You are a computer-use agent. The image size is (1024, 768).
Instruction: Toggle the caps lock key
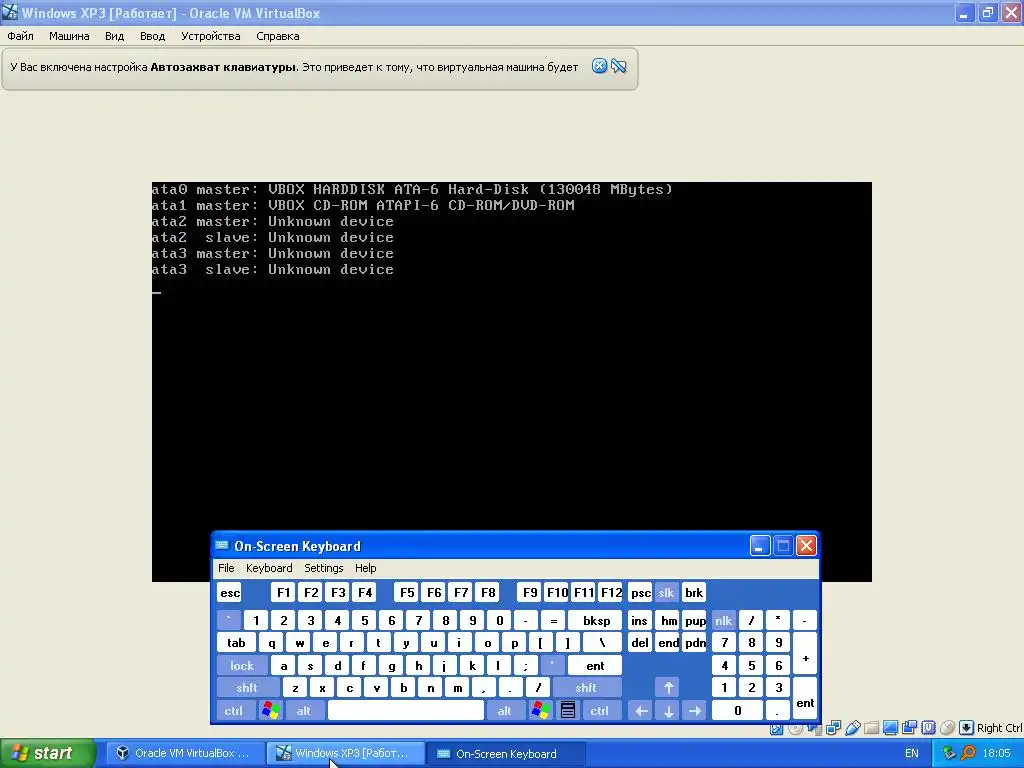[x=242, y=665]
